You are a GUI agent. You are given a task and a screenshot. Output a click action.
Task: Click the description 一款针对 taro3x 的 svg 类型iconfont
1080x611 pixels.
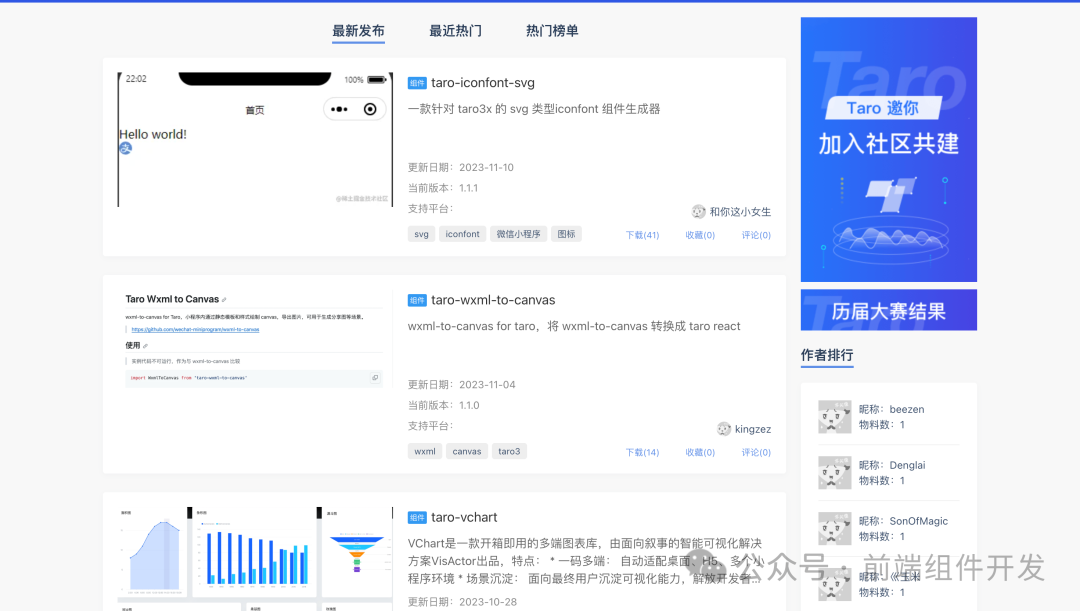[534, 109]
